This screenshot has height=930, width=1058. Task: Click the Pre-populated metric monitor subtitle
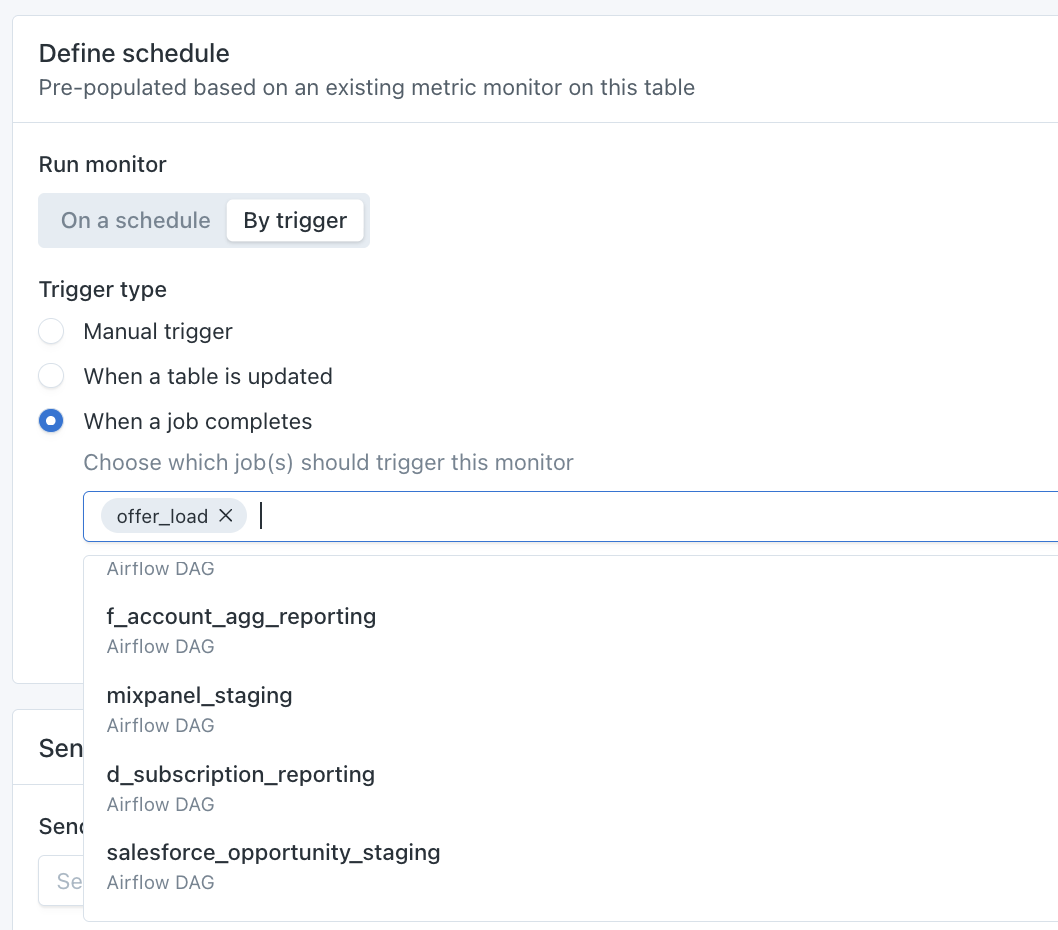[x=366, y=88]
